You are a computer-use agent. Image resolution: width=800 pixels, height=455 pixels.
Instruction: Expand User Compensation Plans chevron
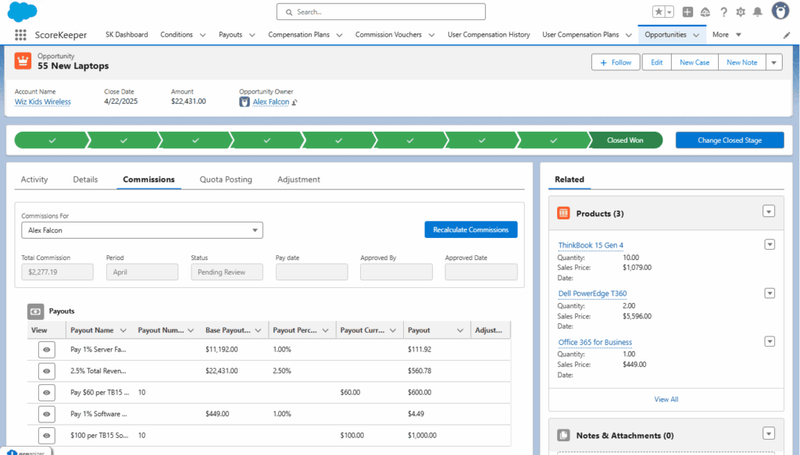pyautogui.click(x=629, y=35)
